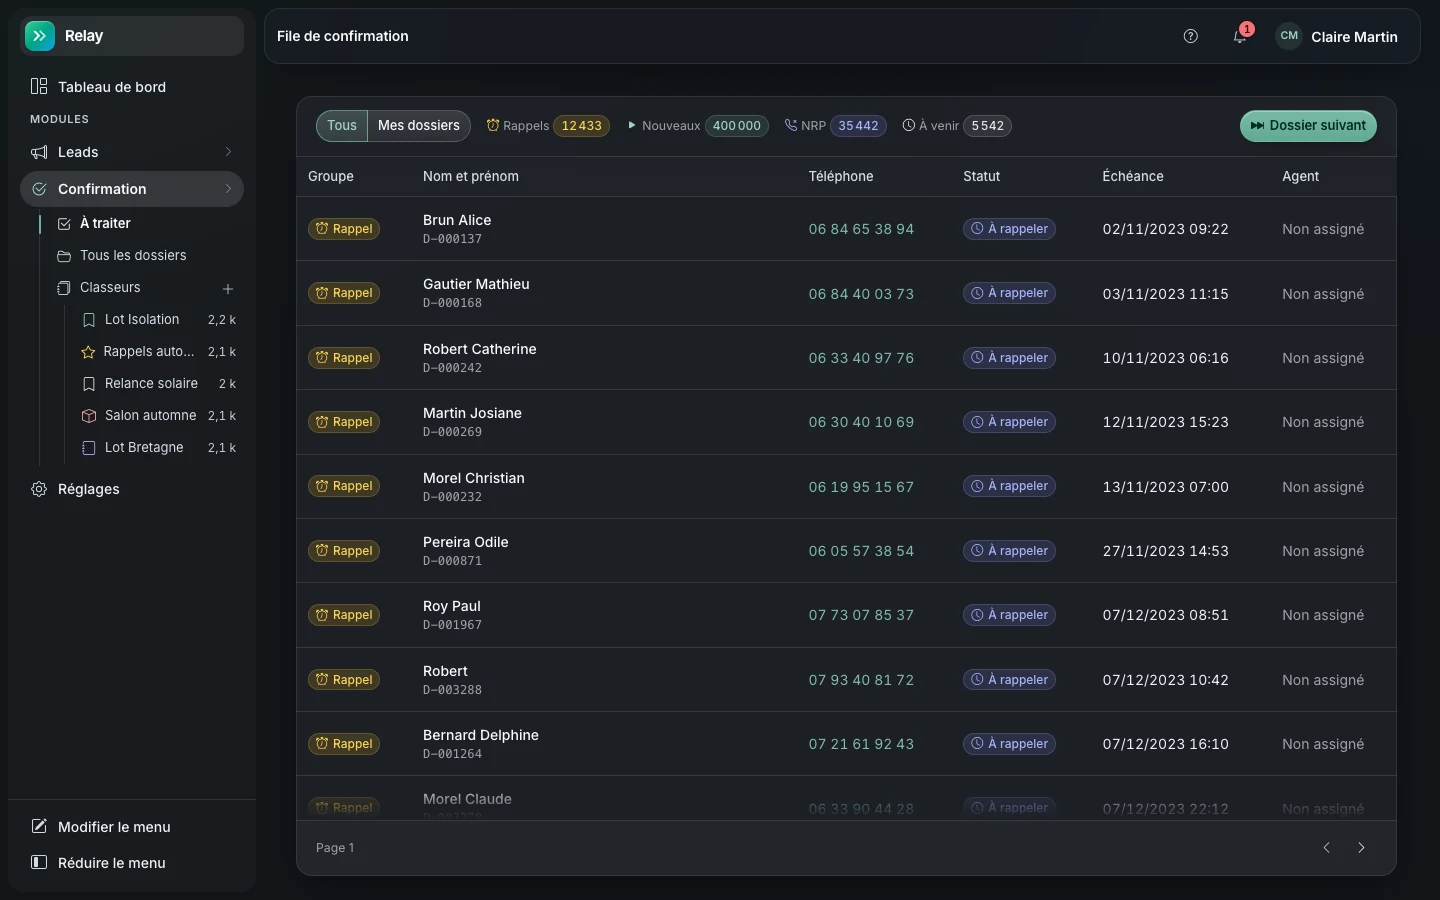Open Tableau de bord dashboard icon
Viewport: 1440px width, 900px height.
pyautogui.click(x=39, y=87)
